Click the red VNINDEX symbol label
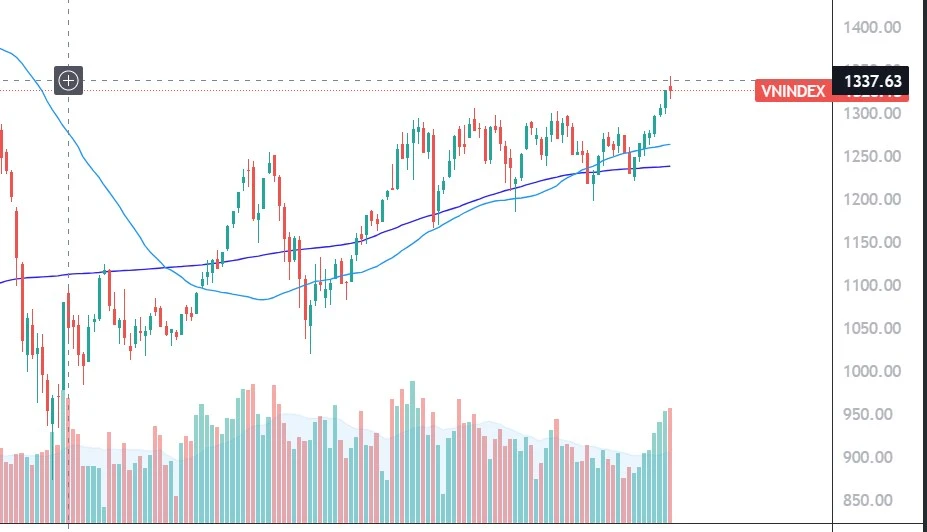The height and width of the screenshot is (532, 927). pos(792,91)
